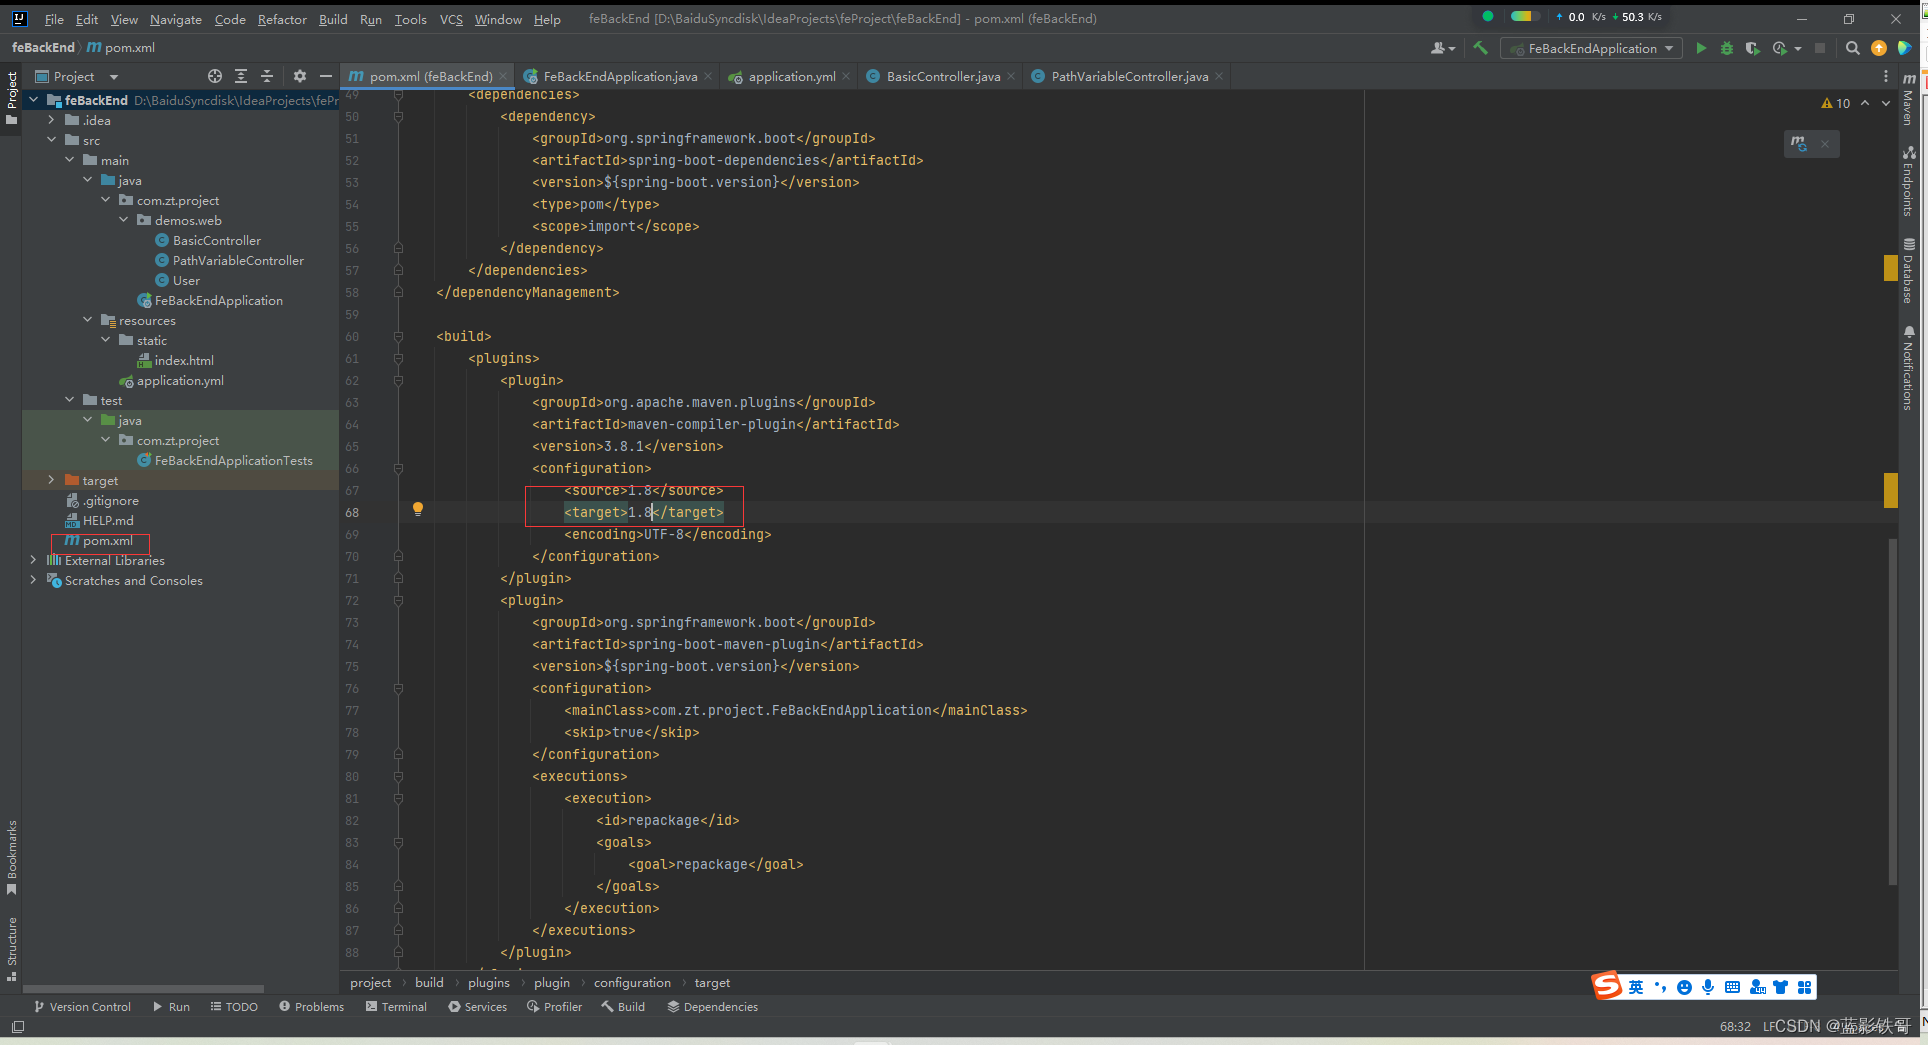Fold the build tag block
1928x1045 pixels.
point(398,337)
